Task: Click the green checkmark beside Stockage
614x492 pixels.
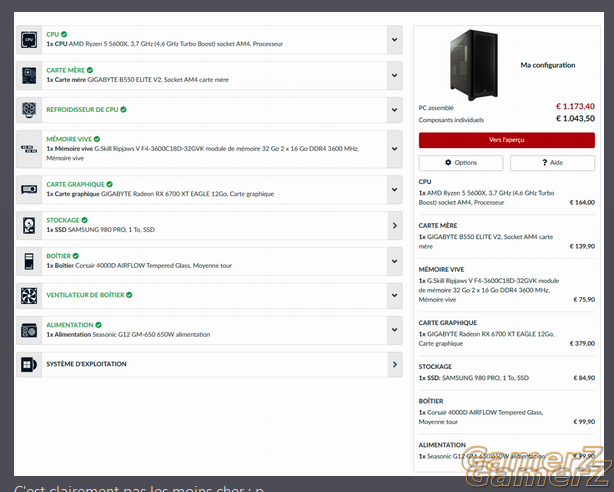Action: pyautogui.click(x=85, y=220)
